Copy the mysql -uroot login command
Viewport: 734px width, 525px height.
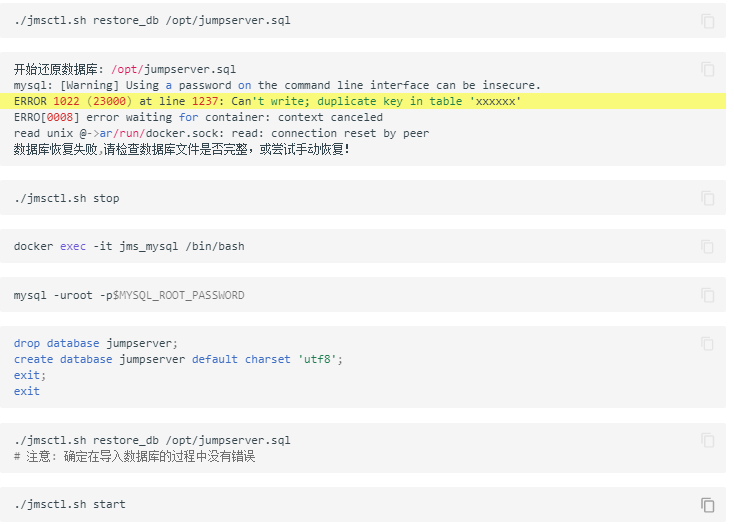(x=708, y=295)
